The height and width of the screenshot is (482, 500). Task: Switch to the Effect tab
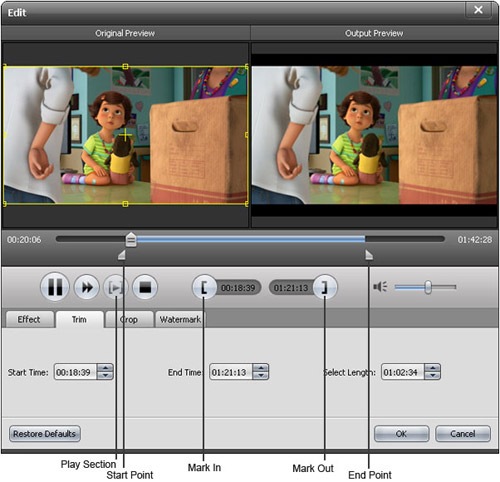(x=29, y=319)
